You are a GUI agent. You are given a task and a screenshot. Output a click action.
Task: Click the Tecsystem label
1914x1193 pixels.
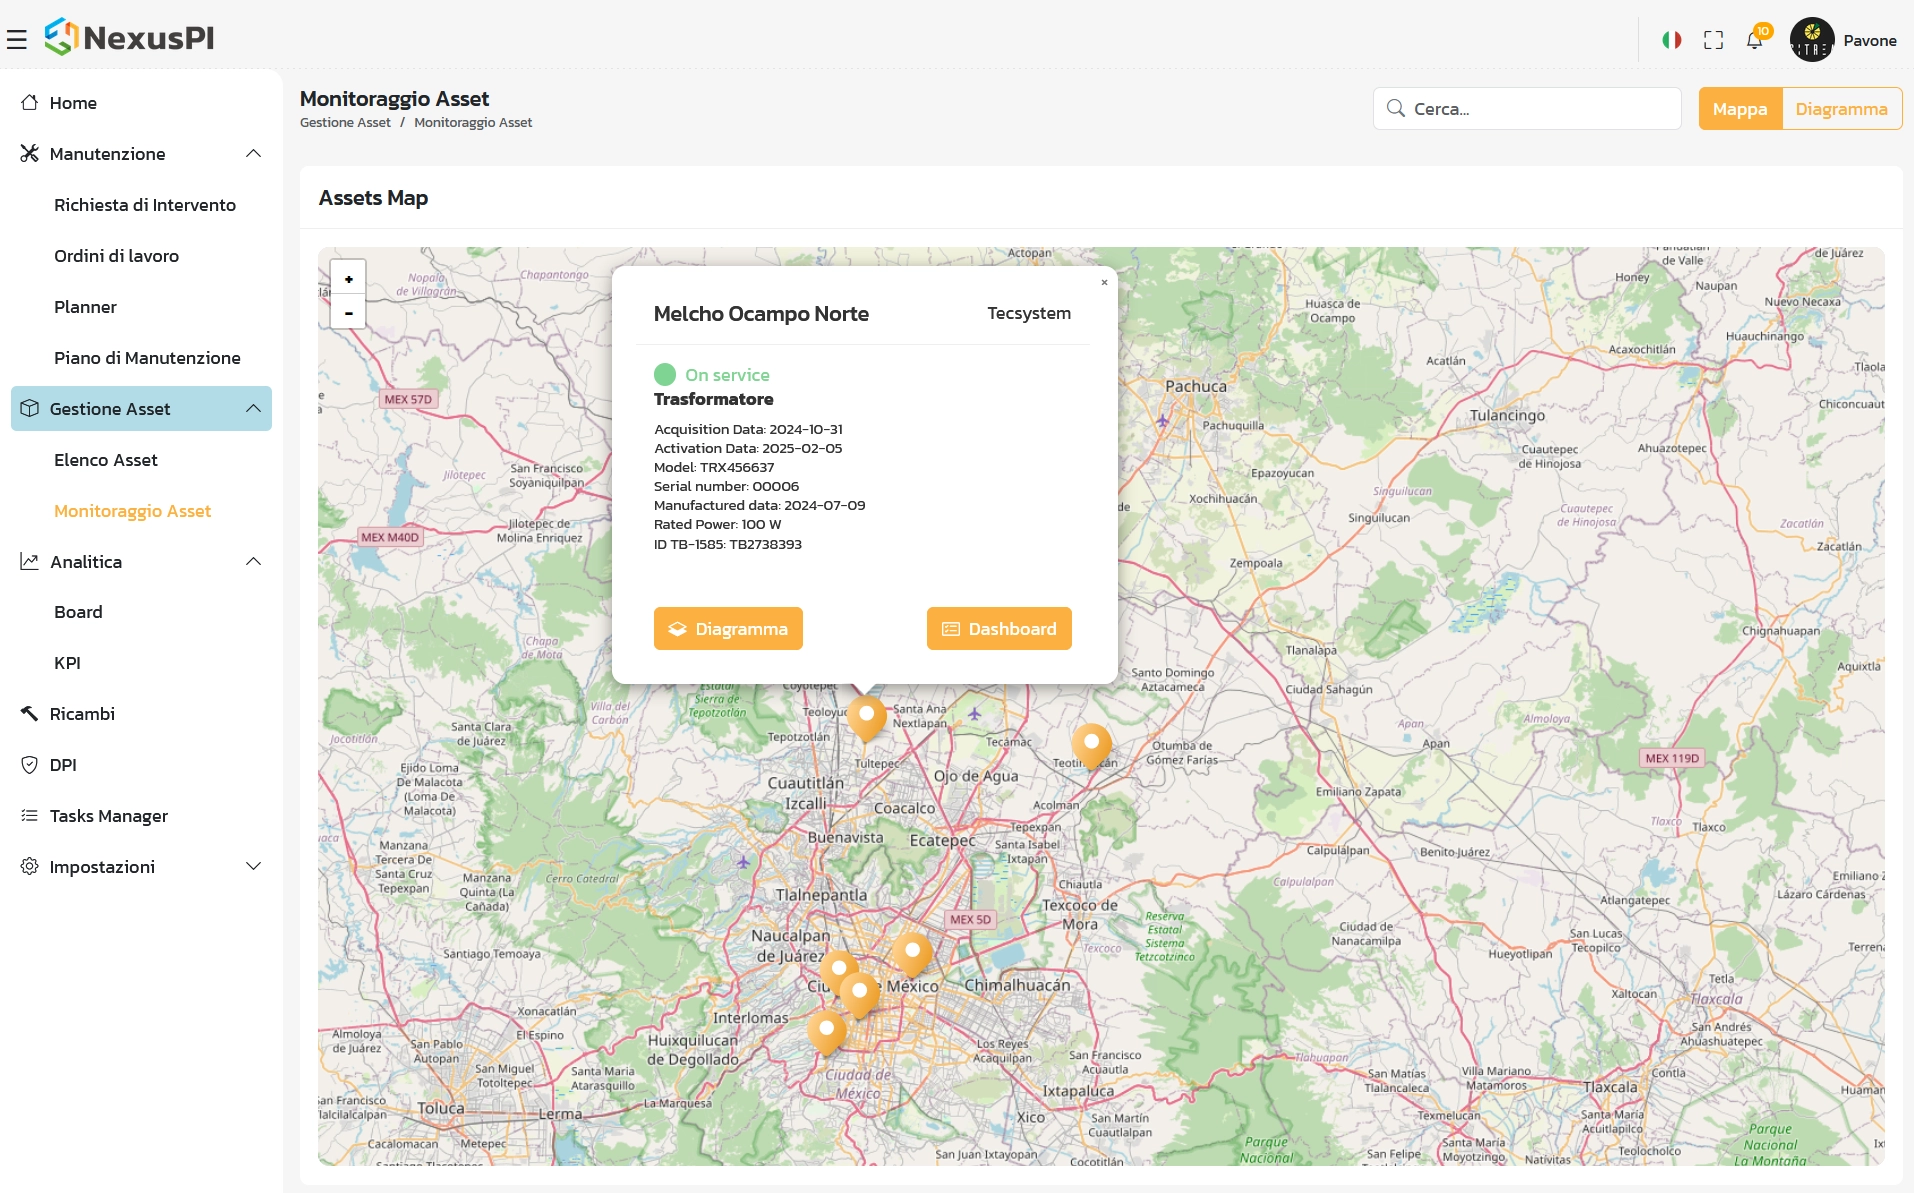pyautogui.click(x=1029, y=313)
